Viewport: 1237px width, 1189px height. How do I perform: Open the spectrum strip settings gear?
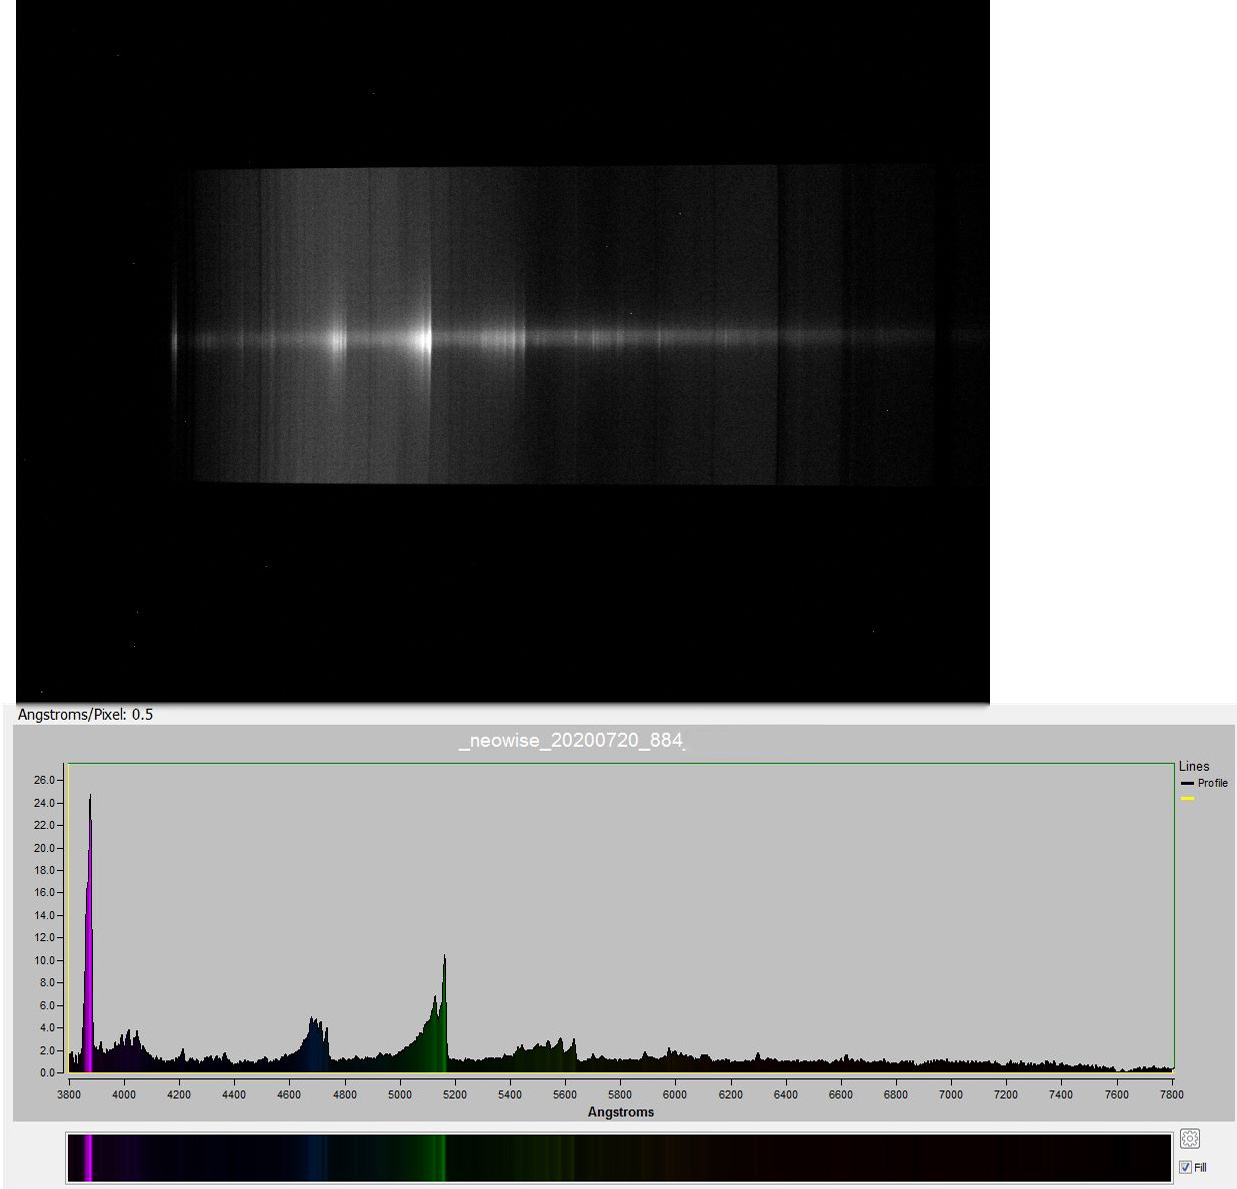pyautogui.click(x=1189, y=1138)
